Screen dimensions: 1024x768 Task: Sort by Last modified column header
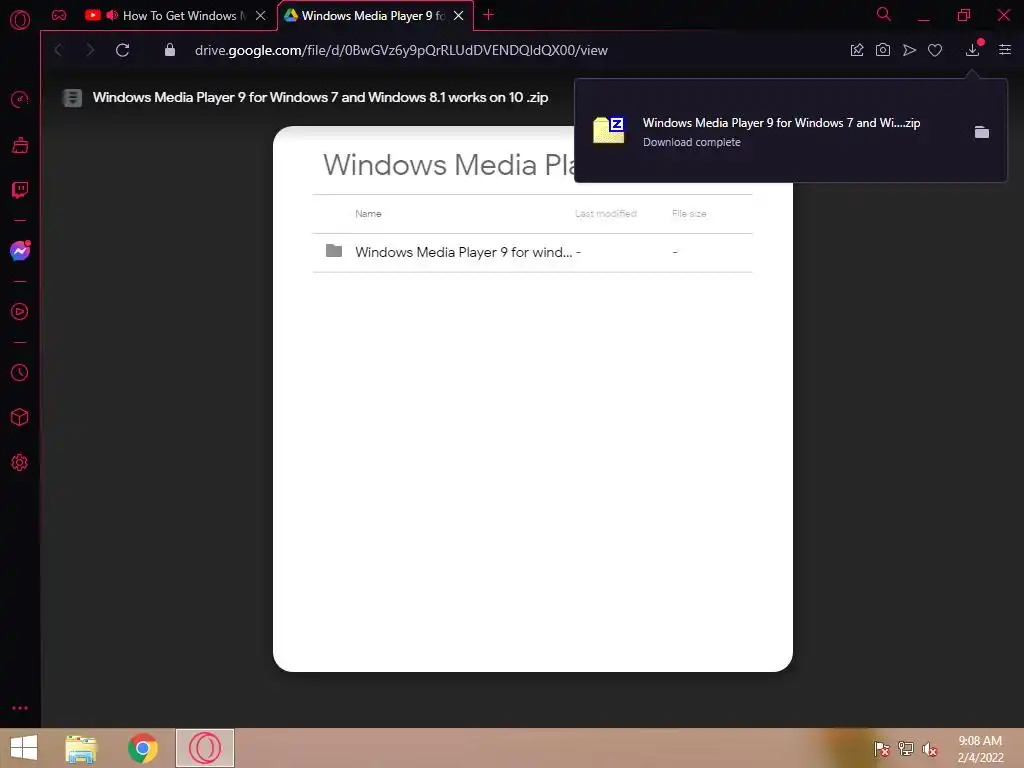click(605, 214)
